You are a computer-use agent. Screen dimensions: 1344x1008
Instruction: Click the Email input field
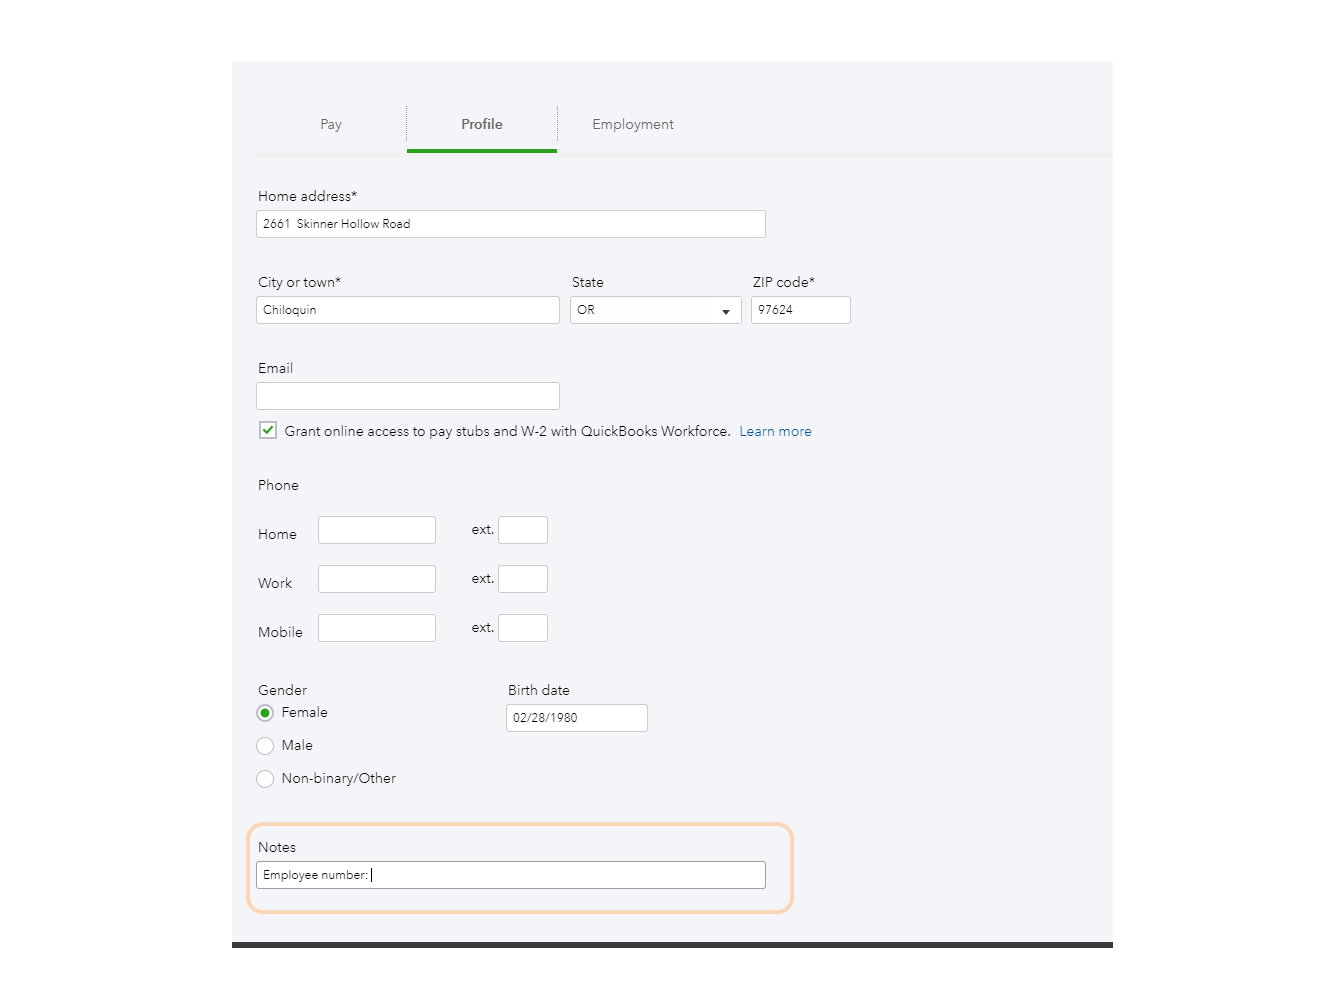tap(407, 396)
